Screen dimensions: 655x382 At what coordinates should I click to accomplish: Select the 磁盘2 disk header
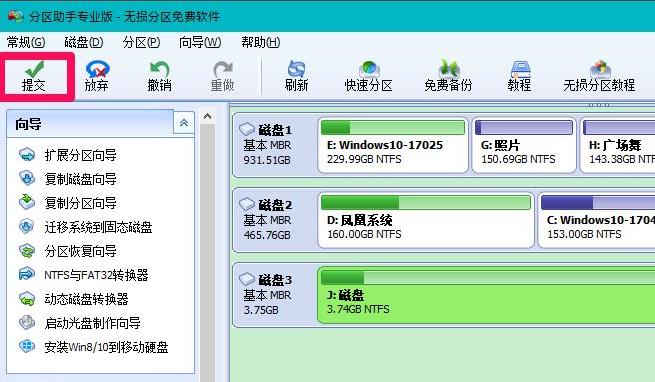point(274,220)
